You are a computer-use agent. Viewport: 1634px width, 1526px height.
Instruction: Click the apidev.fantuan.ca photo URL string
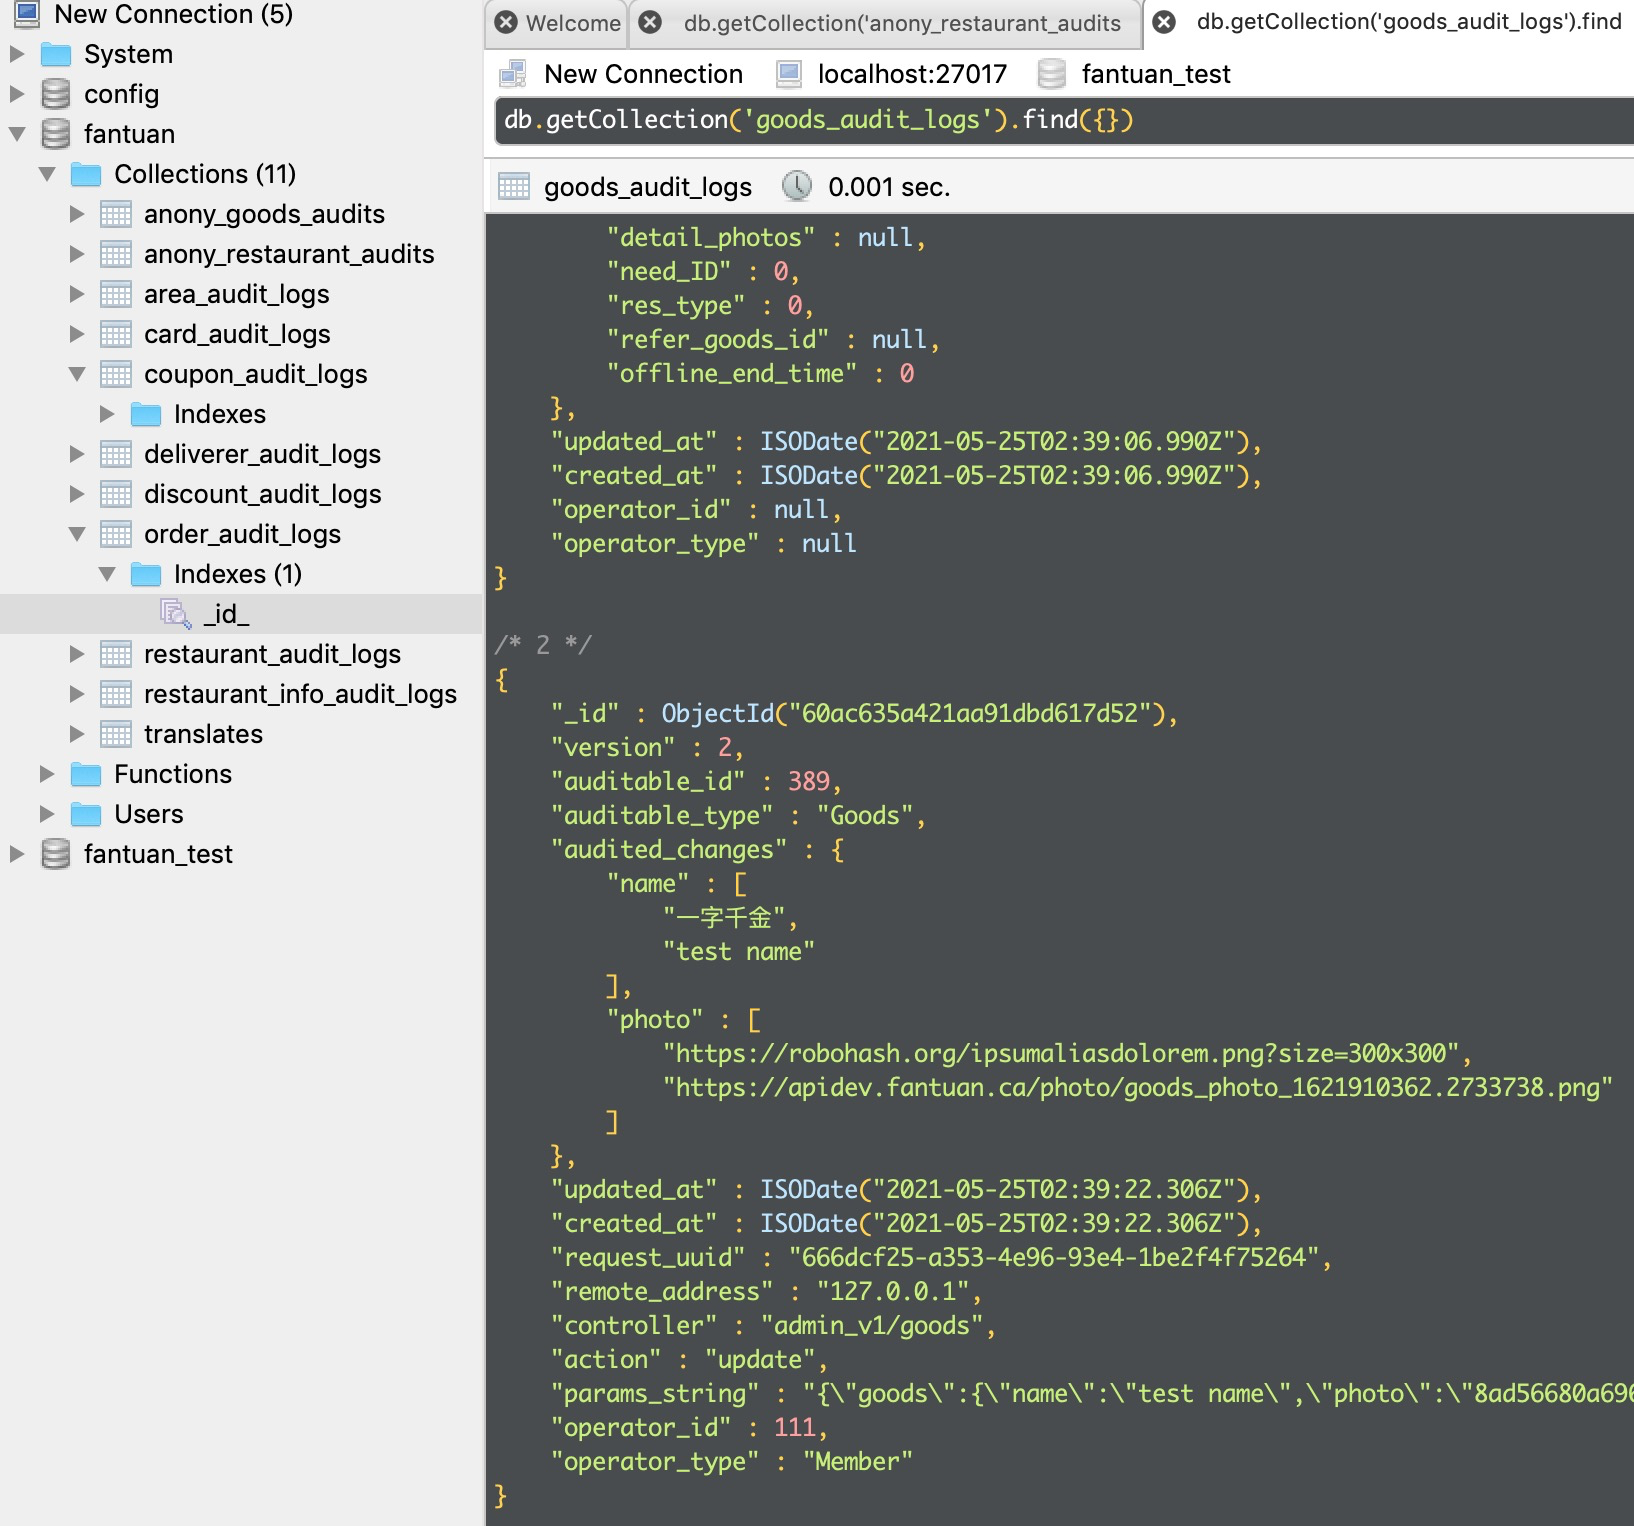(1137, 1088)
